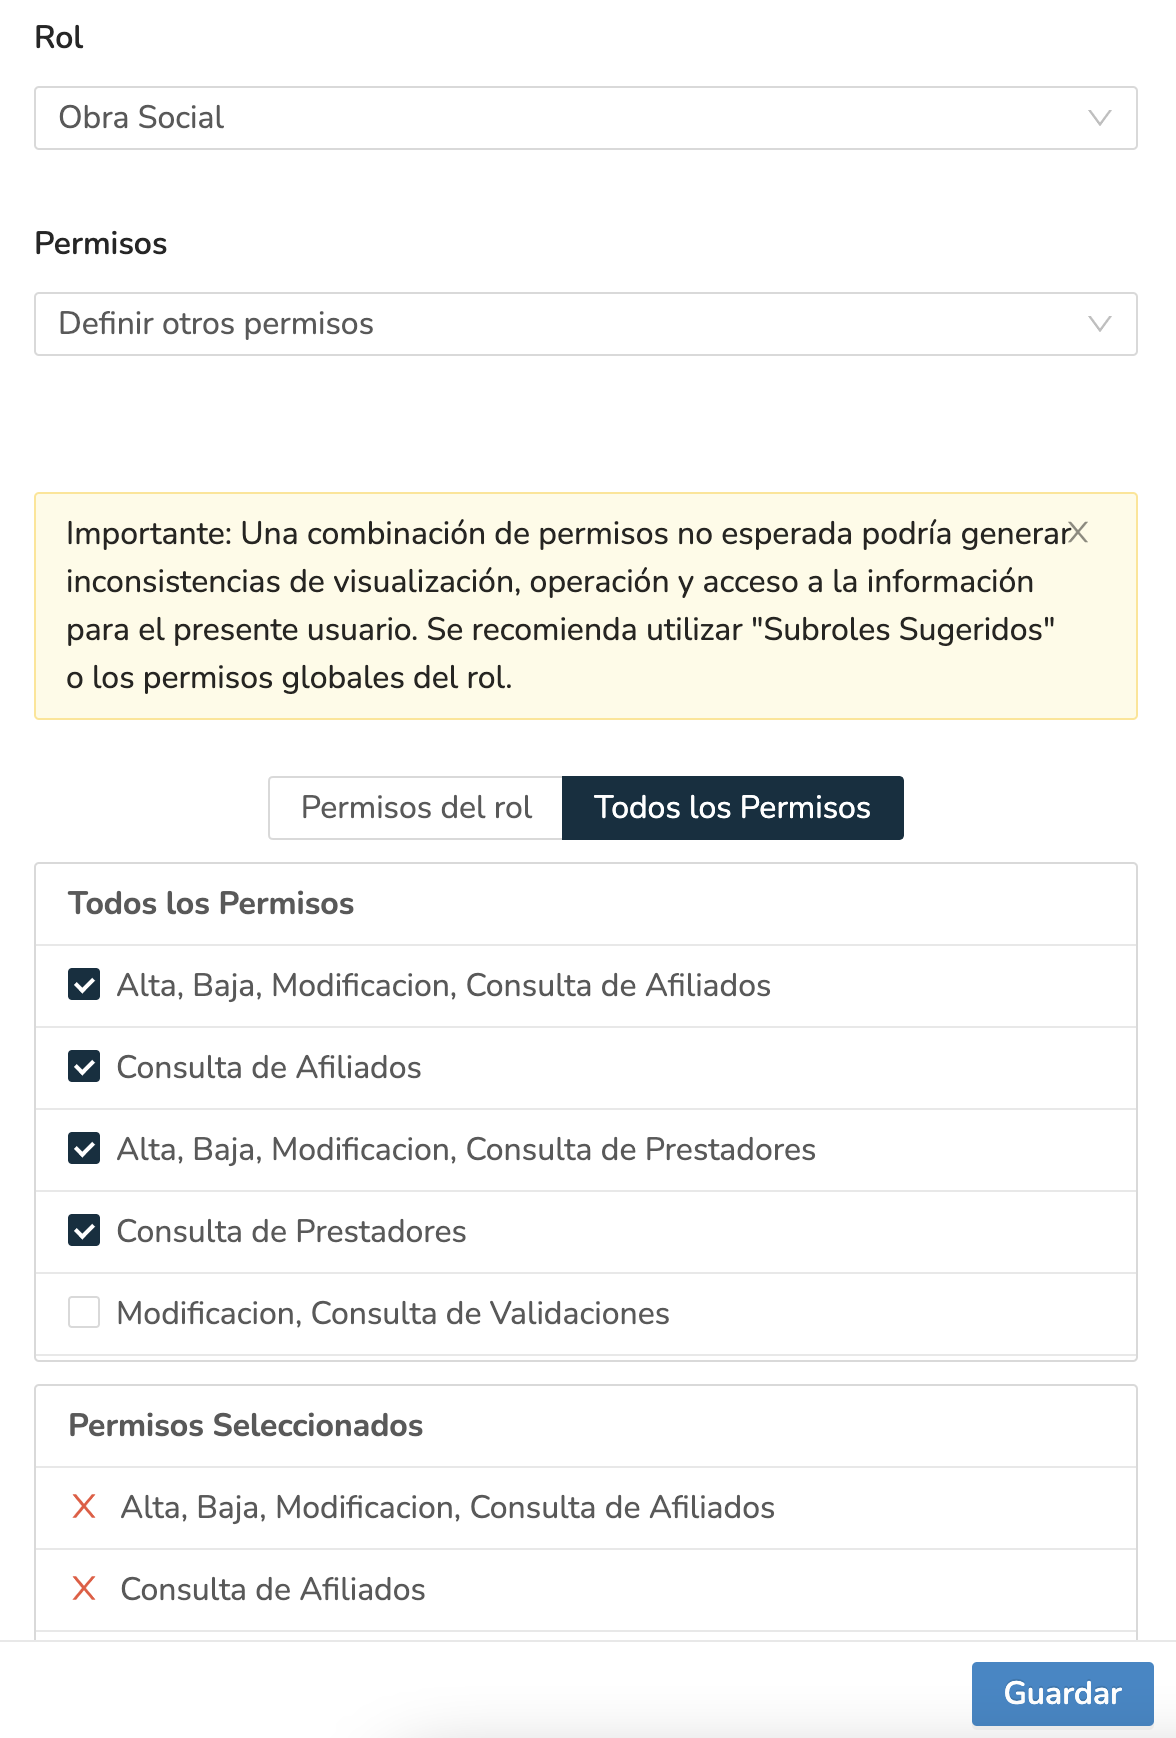Open the Rol dropdown showing Obra Social
Screen dimensions: 1176x1738
pos(585,118)
